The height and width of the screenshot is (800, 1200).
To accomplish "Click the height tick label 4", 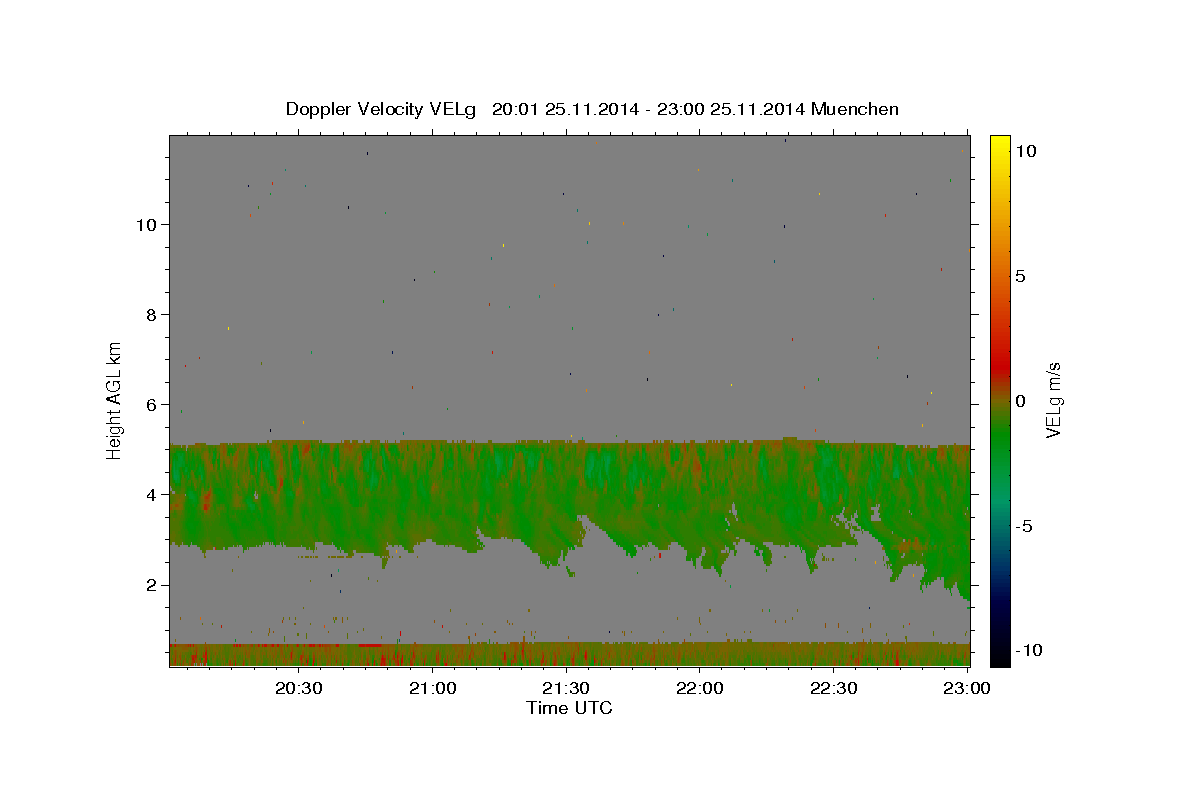I will tap(150, 494).
